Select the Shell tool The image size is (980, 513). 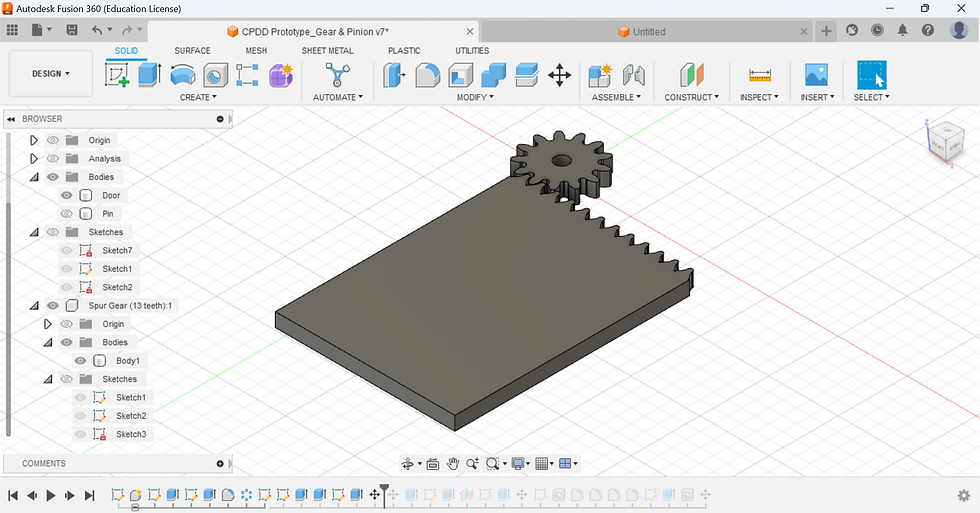pos(461,76)
